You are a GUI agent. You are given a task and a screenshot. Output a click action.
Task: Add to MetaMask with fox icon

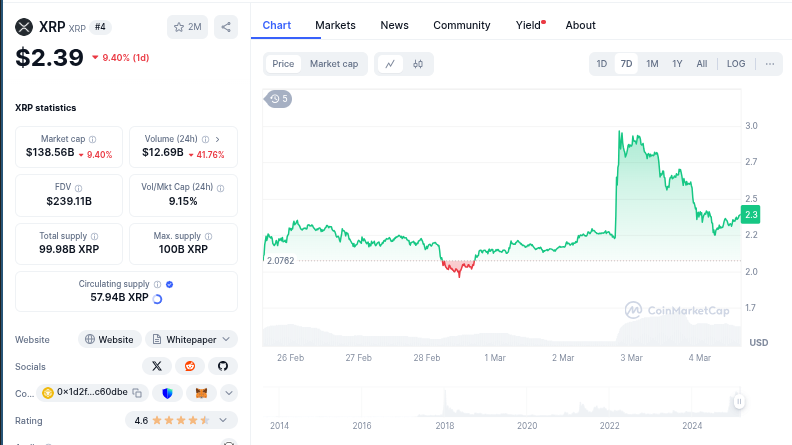202,393
